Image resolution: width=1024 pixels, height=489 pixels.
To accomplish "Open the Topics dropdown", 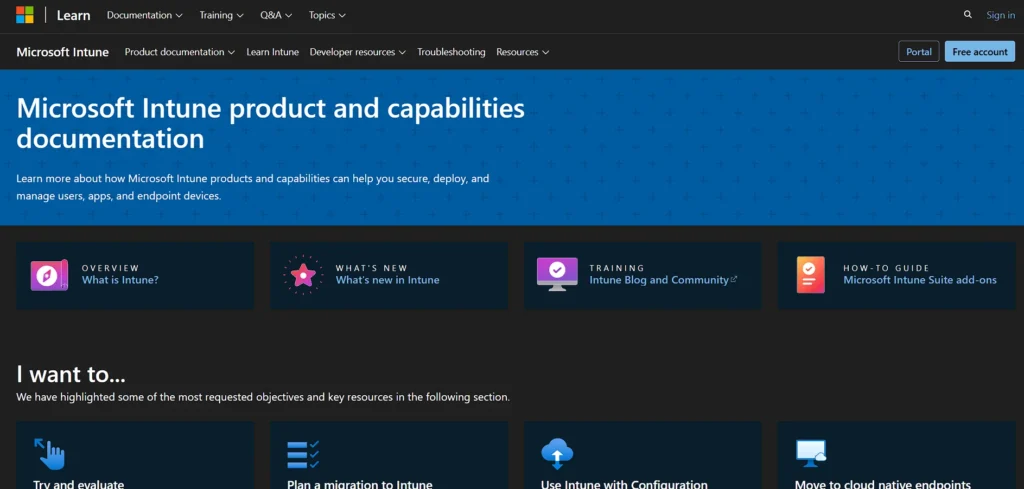I will point(327,15).
